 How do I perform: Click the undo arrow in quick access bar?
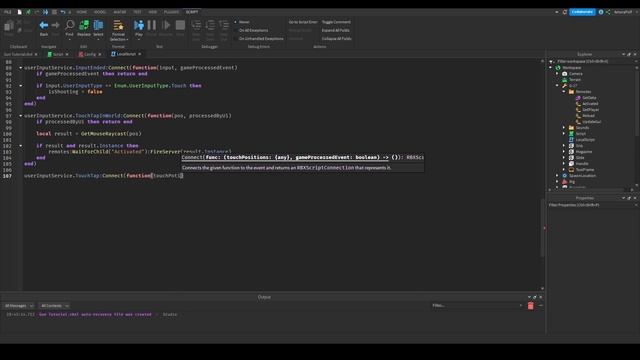coord(62,12)
